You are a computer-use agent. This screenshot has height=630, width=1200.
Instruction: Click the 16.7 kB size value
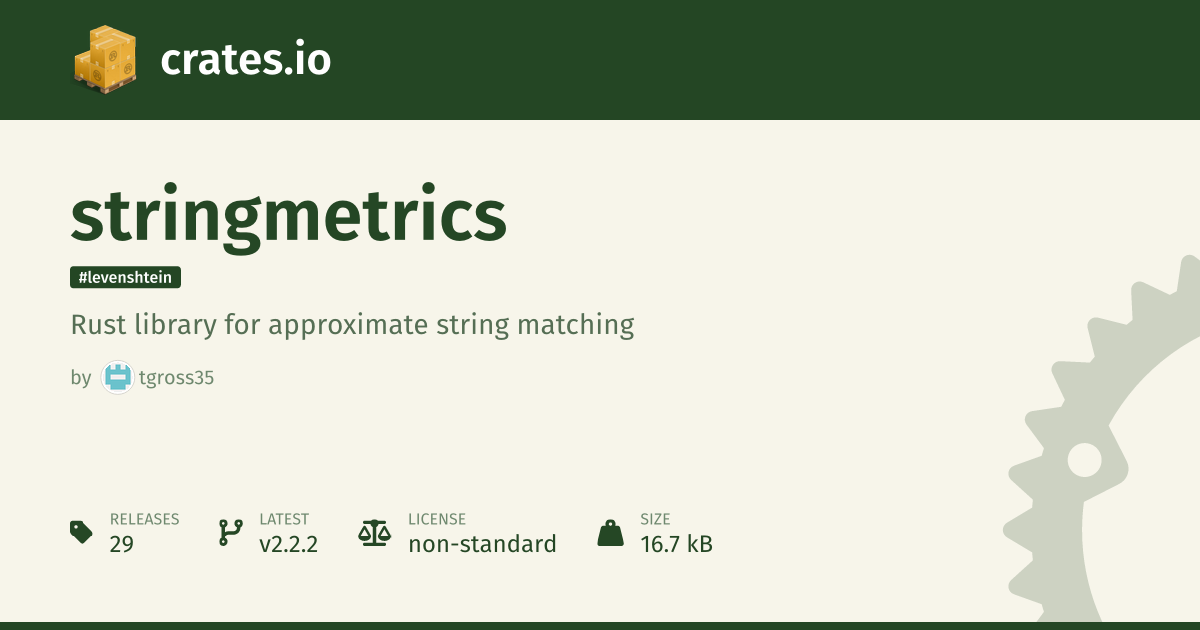(x=676, y=545)
